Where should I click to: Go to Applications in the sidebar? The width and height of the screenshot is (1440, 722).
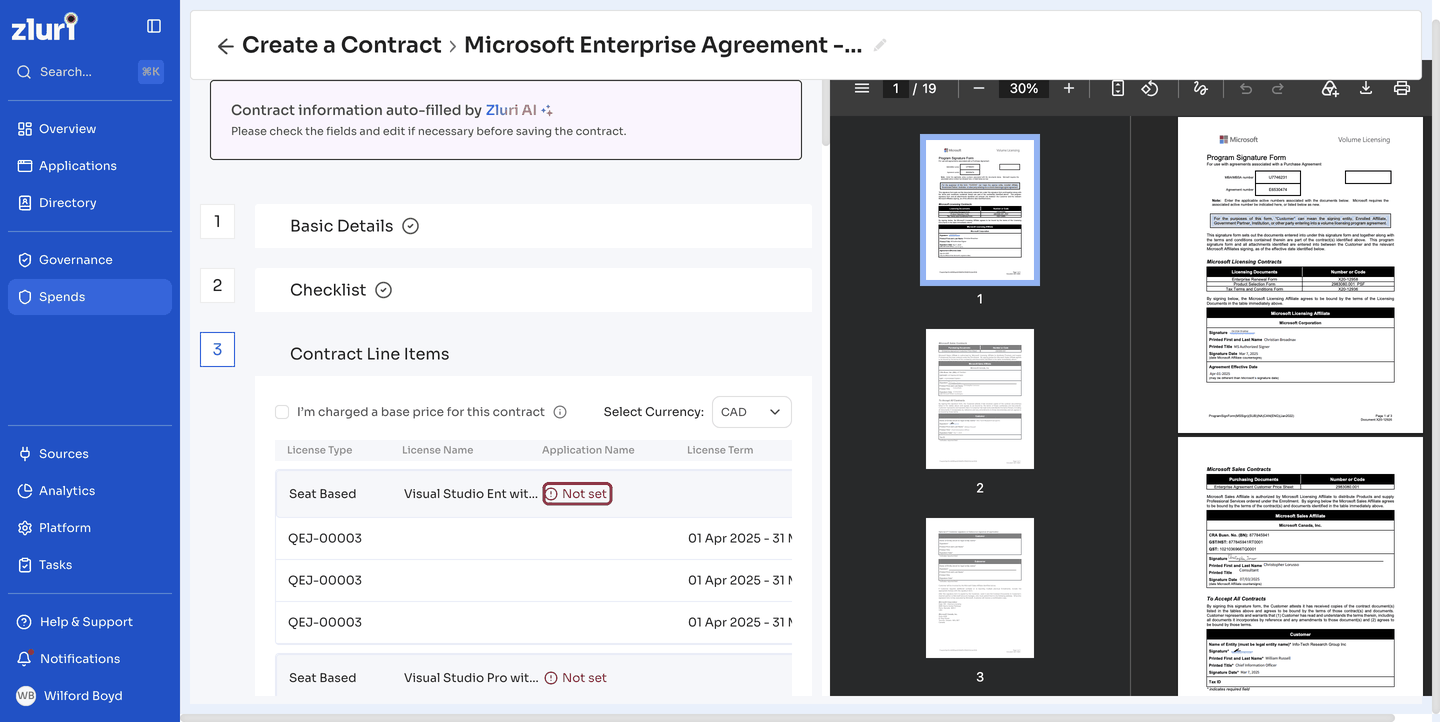[90, 166]
